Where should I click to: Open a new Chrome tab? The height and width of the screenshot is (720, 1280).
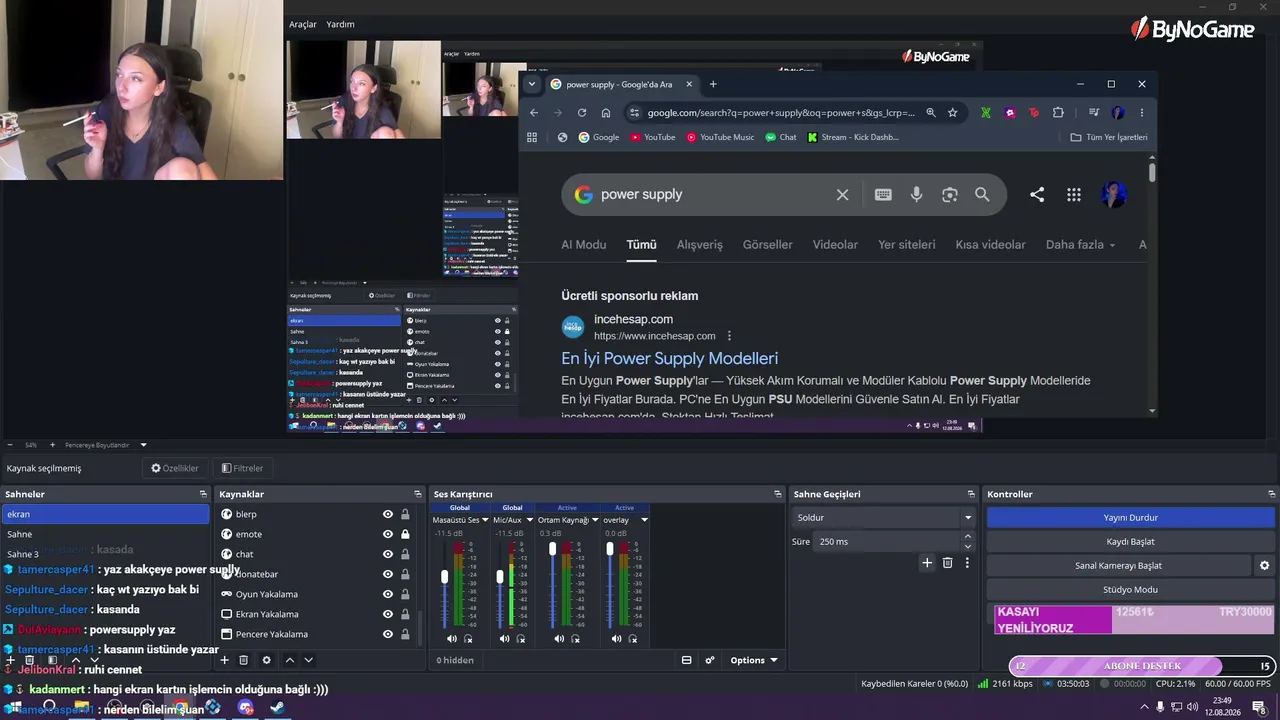713,84
